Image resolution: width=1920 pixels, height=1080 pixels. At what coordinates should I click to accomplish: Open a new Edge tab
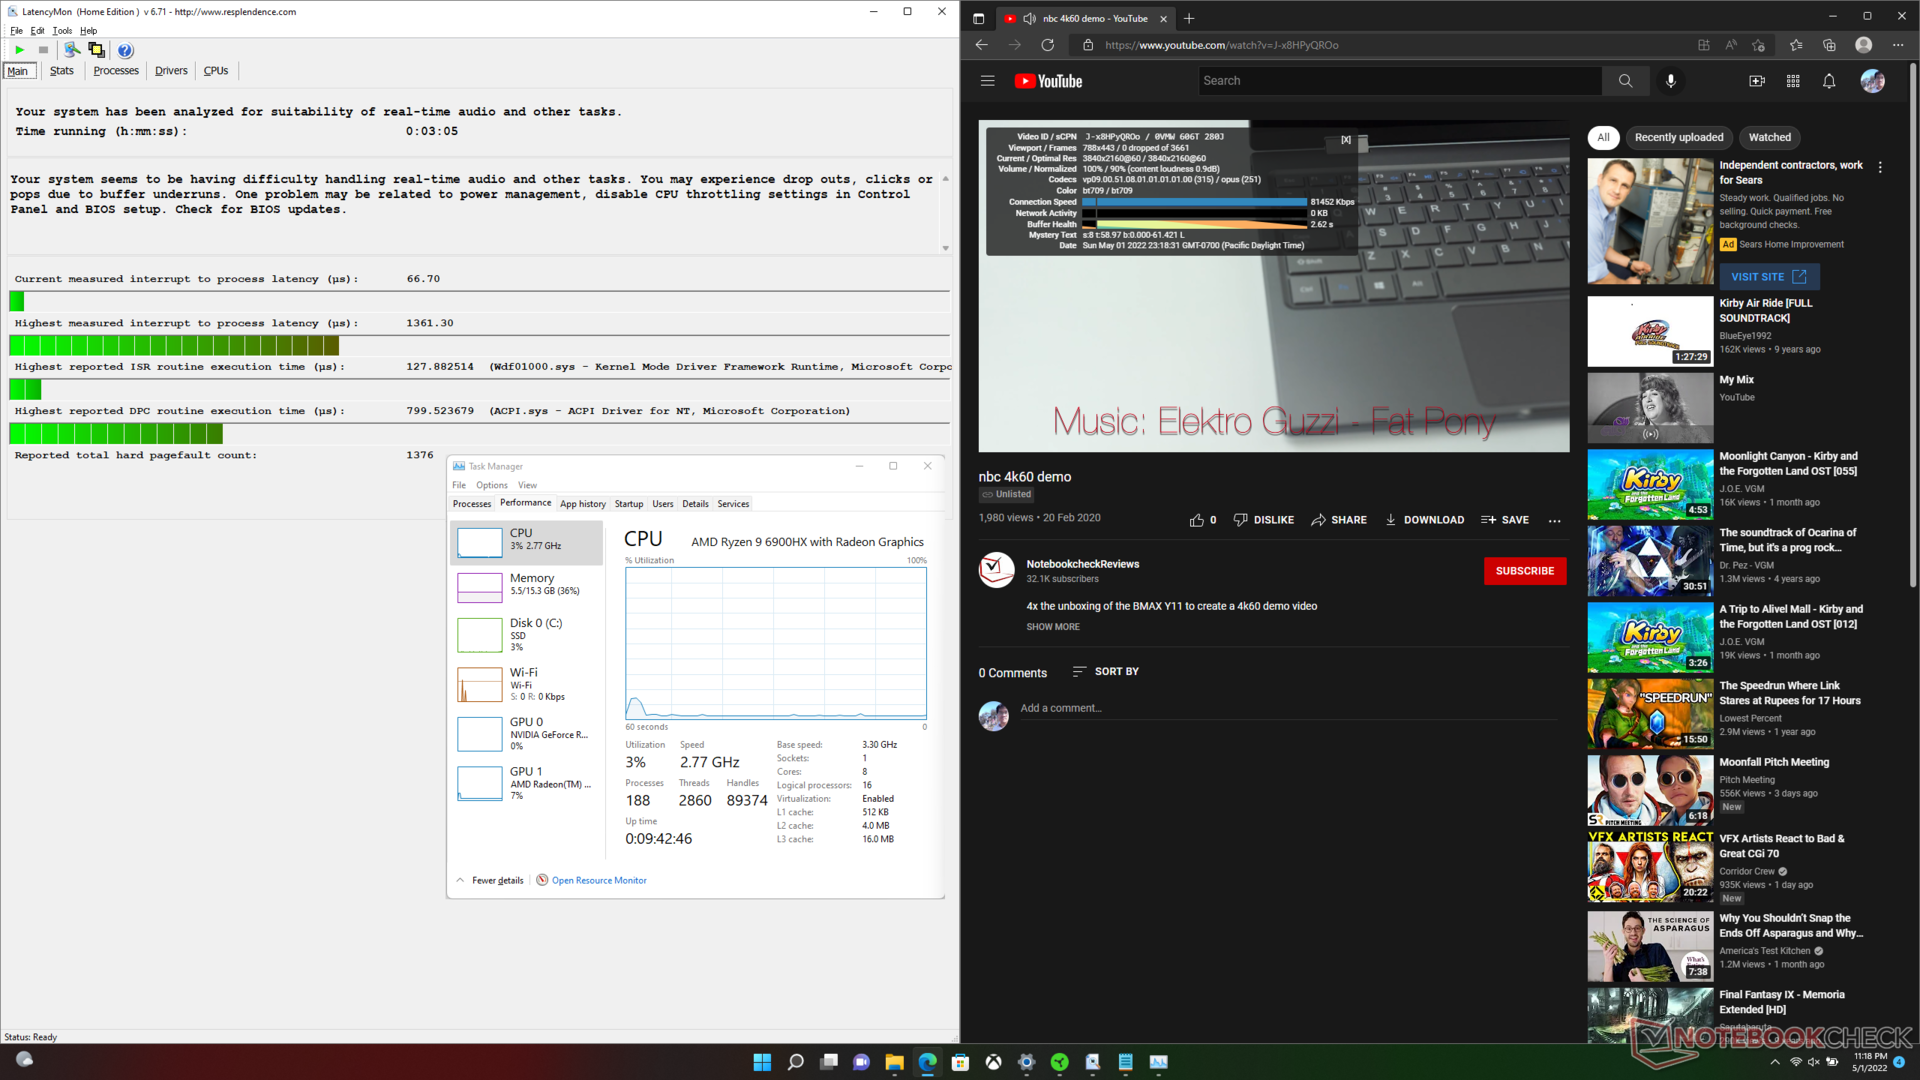tap(1189, 18)
